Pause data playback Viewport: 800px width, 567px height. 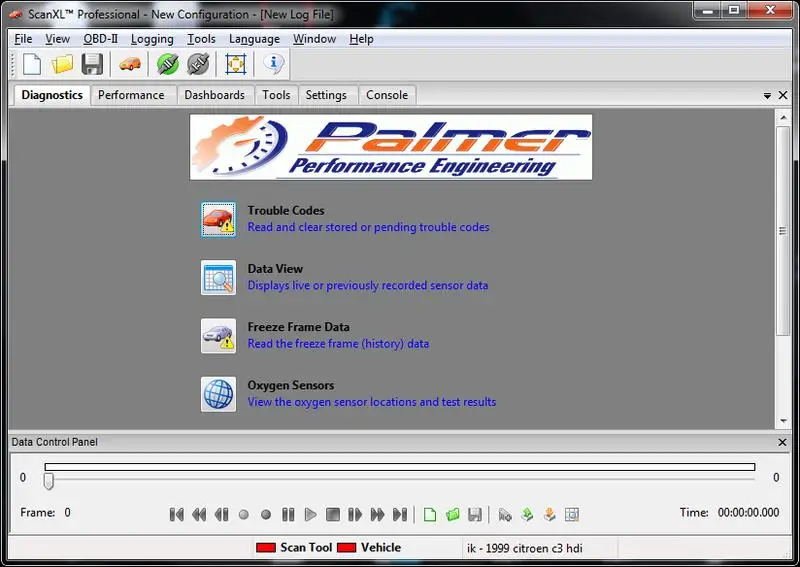coord(288,514)
